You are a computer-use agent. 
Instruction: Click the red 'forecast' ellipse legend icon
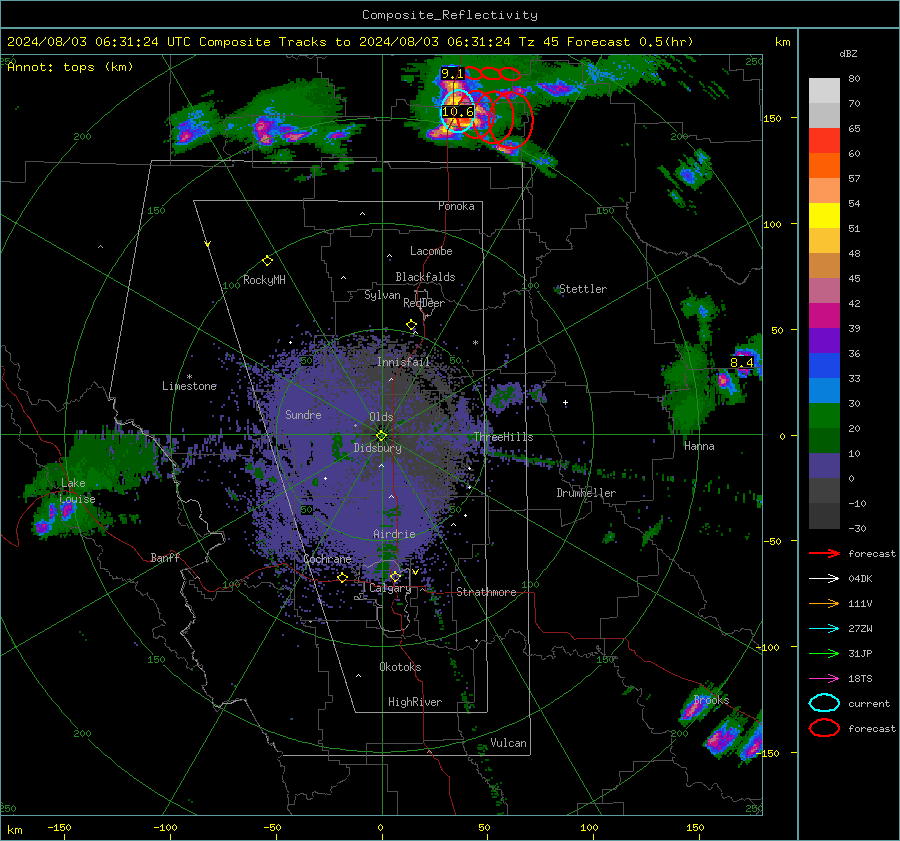pyautogui.click(x=824, y=728)
